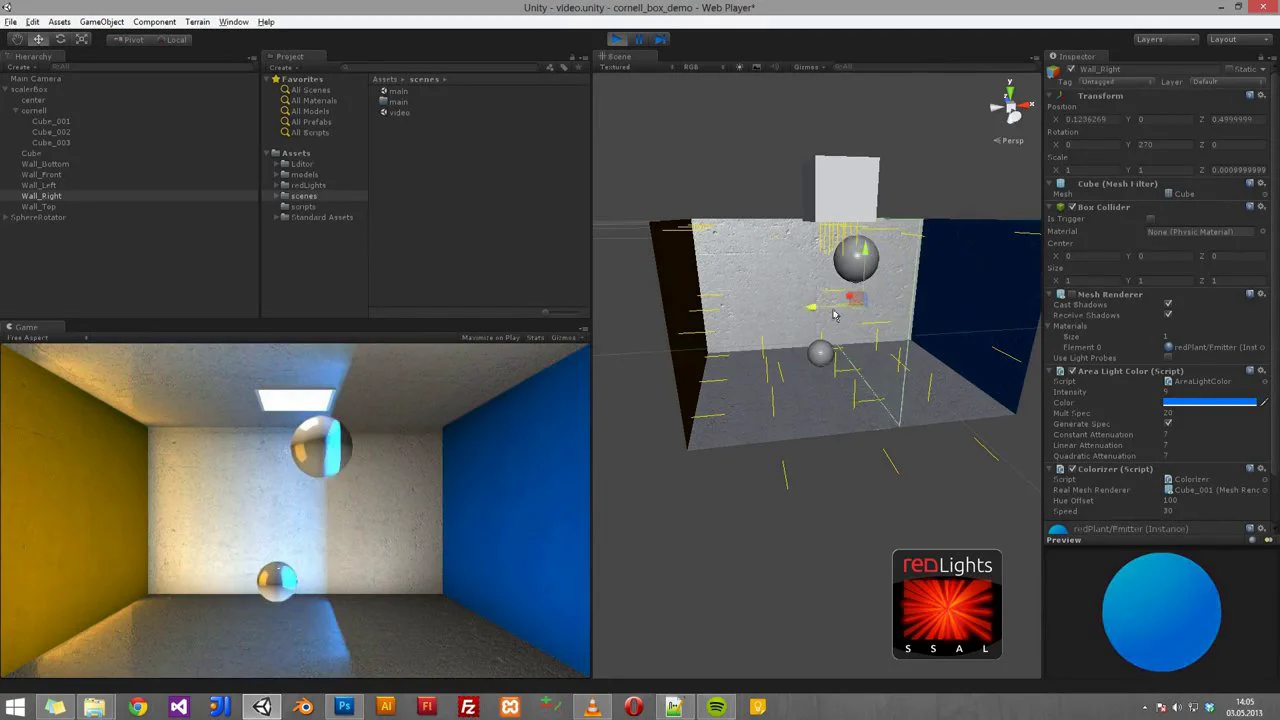Toggle Wall_Right active checkbox in Inspector
Screen dimensions: 1280x720
click(x=1071, y=69)
